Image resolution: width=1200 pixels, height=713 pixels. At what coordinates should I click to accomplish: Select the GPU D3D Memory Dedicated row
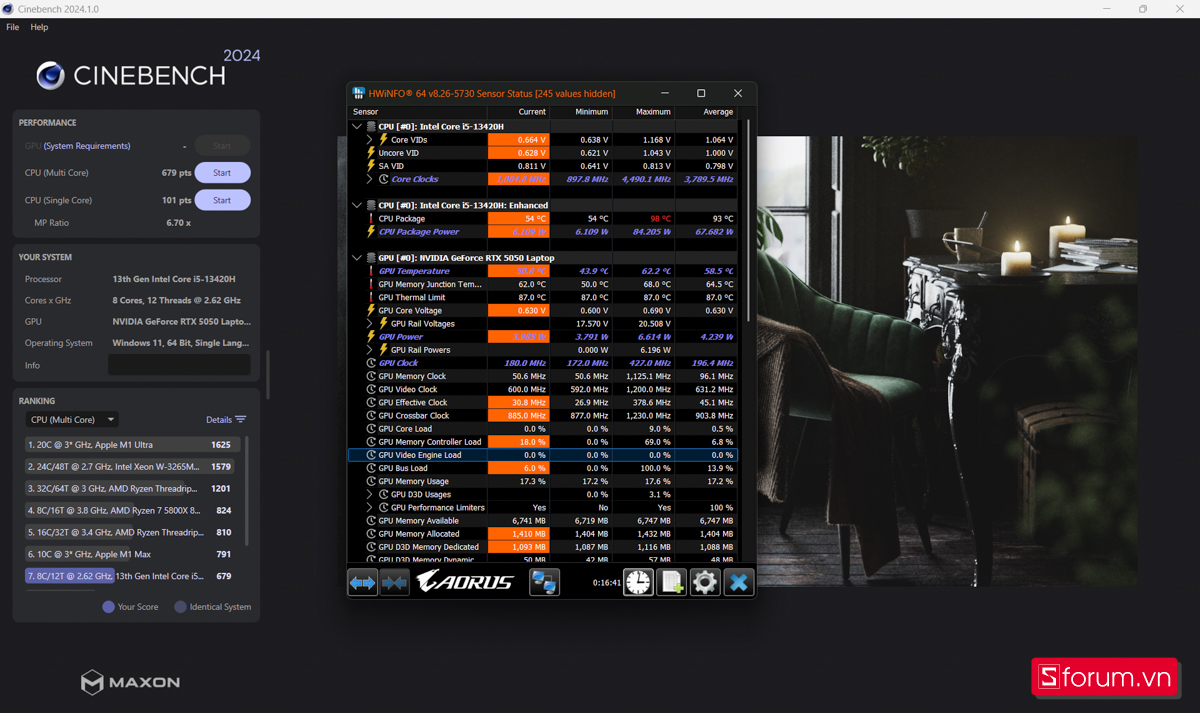pos(542,547)
